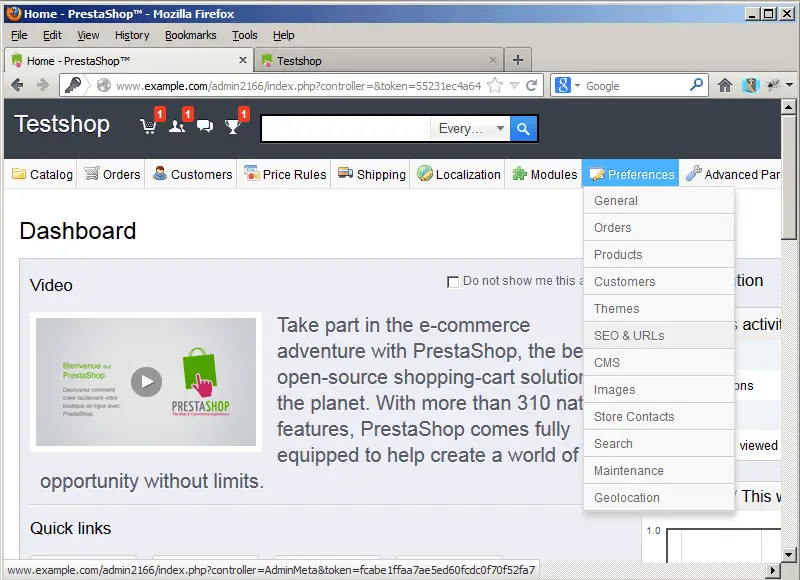The height and width of the screenshot is (580, 800).
Task: Open the Preferences menu tab
Action: click(631, 174)
